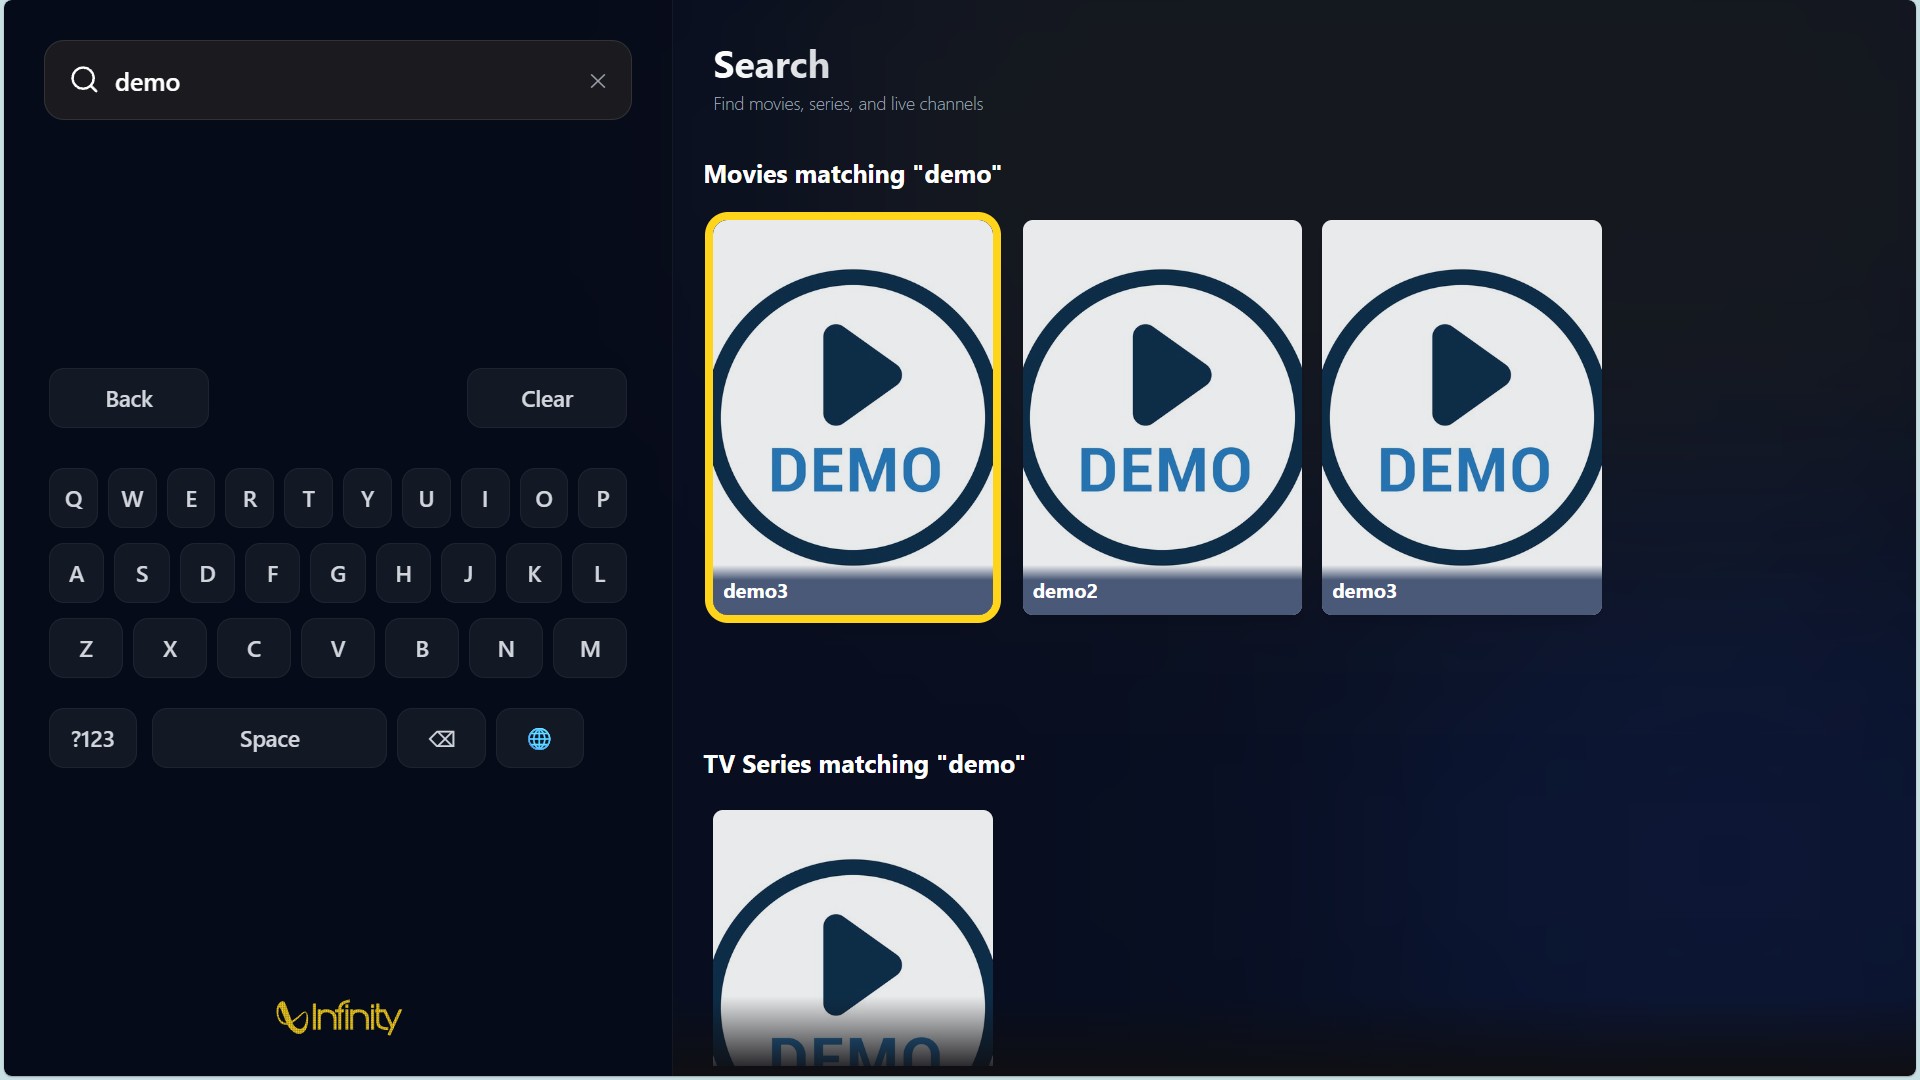Tap the Q key
This screenshot has width=1920, height=1080.
coord(73,498)
